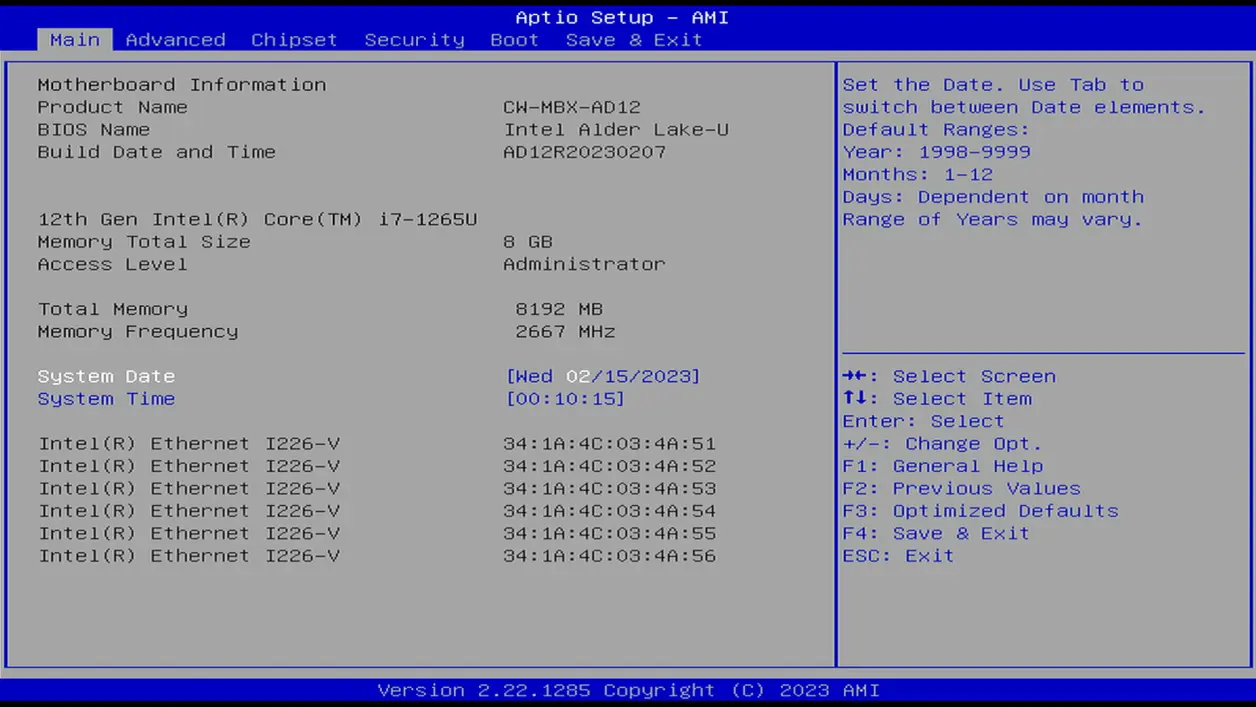The image size is (1256, 707).
Task: Click the Build Date and Time label
Action: coord(156,152)
